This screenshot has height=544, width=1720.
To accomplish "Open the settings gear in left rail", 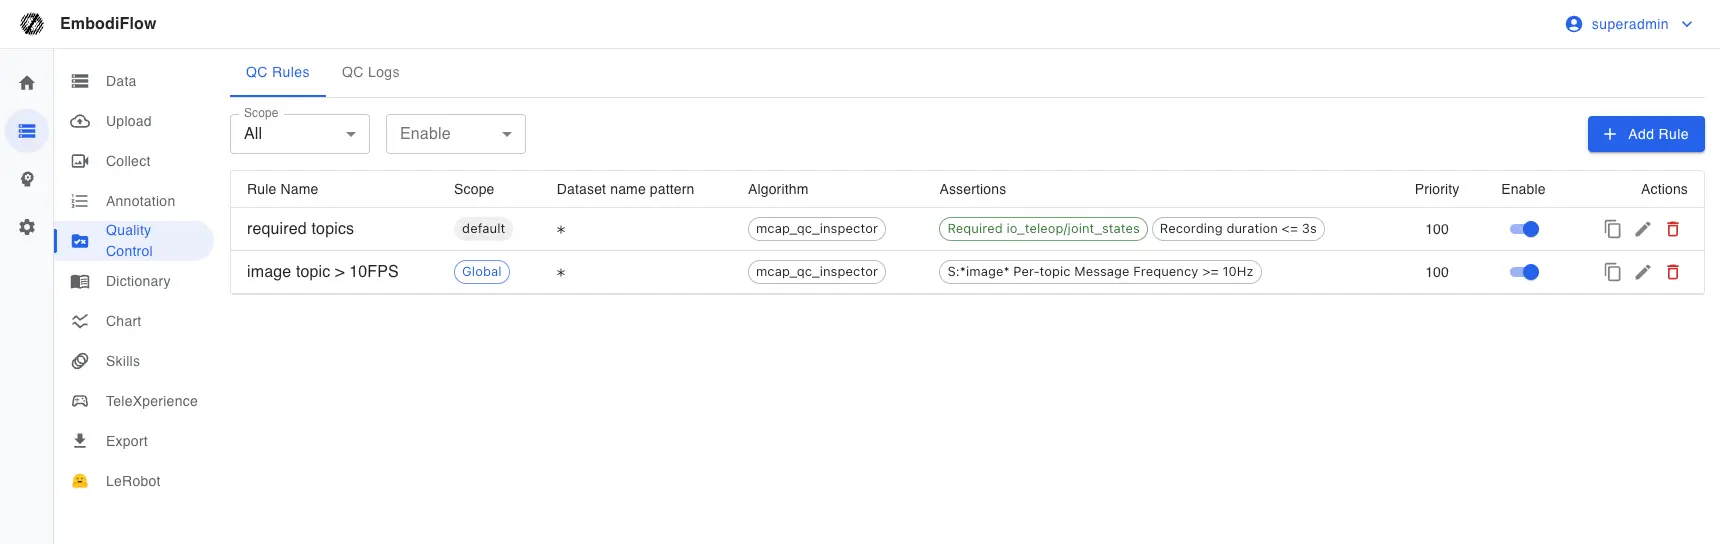I will pyautogui.click(x=27, y=227).
